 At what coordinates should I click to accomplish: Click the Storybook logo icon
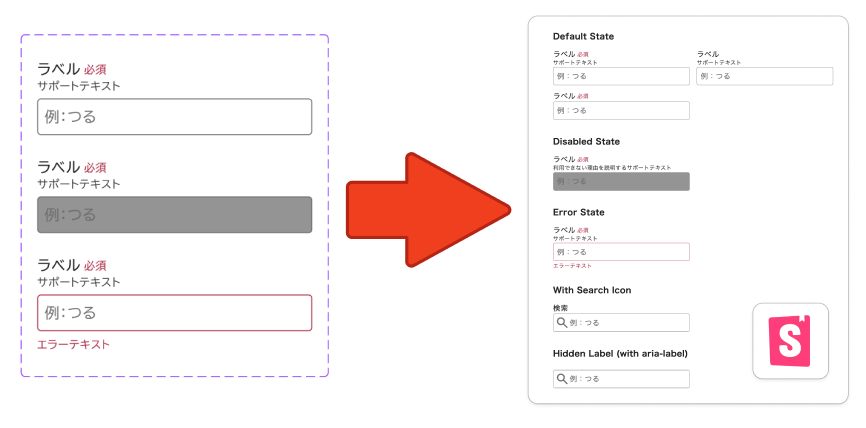point(790,341)
